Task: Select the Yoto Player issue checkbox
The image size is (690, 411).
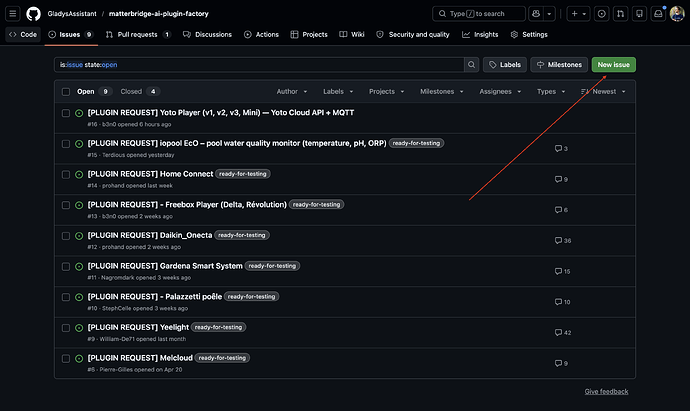Action: [66, 113]
